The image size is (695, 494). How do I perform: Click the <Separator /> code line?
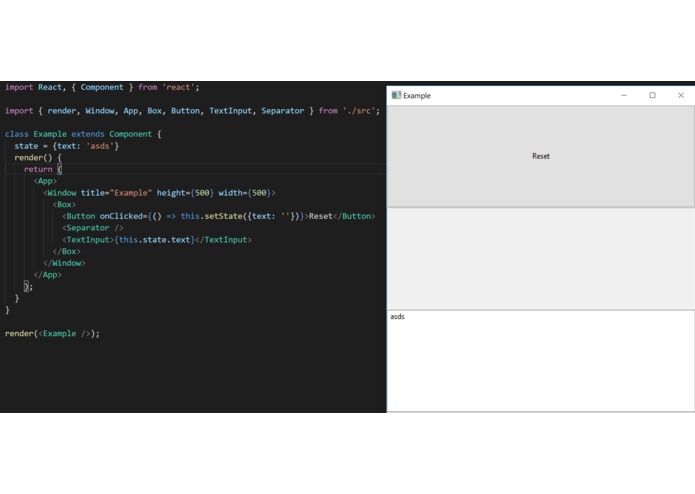tap(93, 228)
